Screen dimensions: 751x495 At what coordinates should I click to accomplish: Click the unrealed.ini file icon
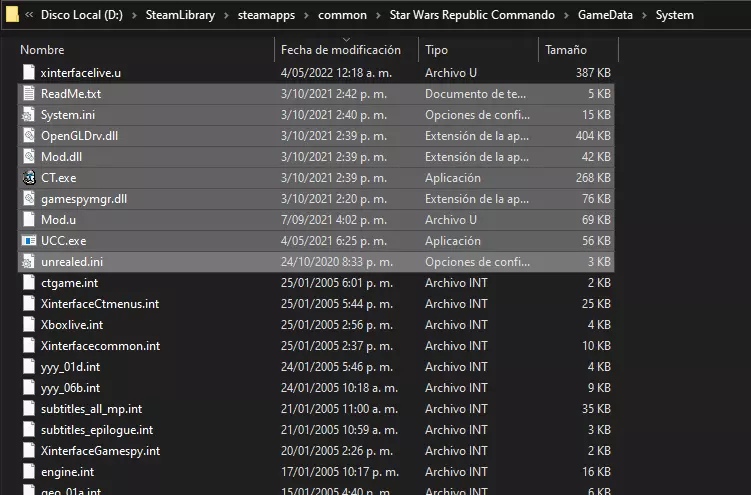tap(29, 262)
